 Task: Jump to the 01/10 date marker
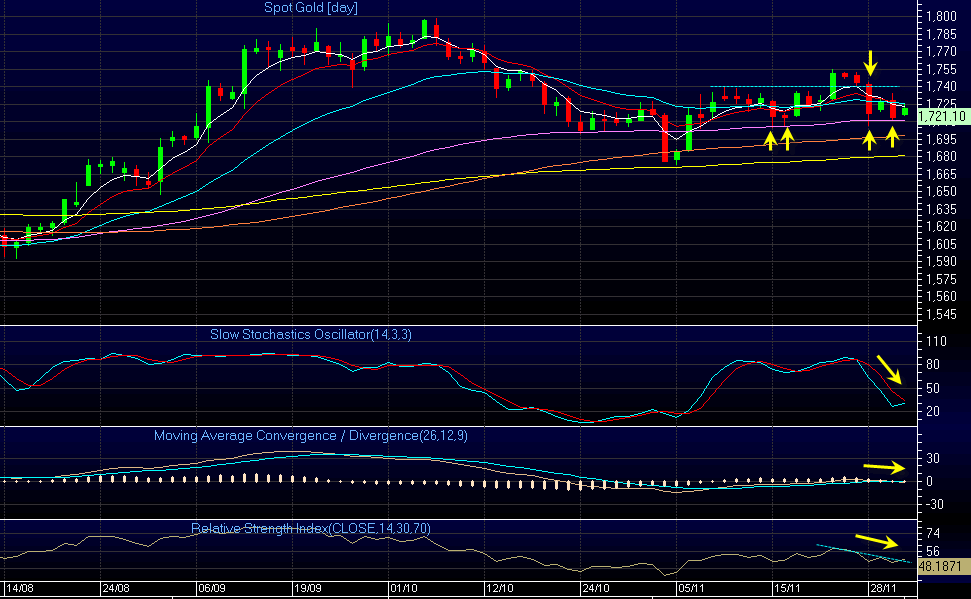pos(403,590)
